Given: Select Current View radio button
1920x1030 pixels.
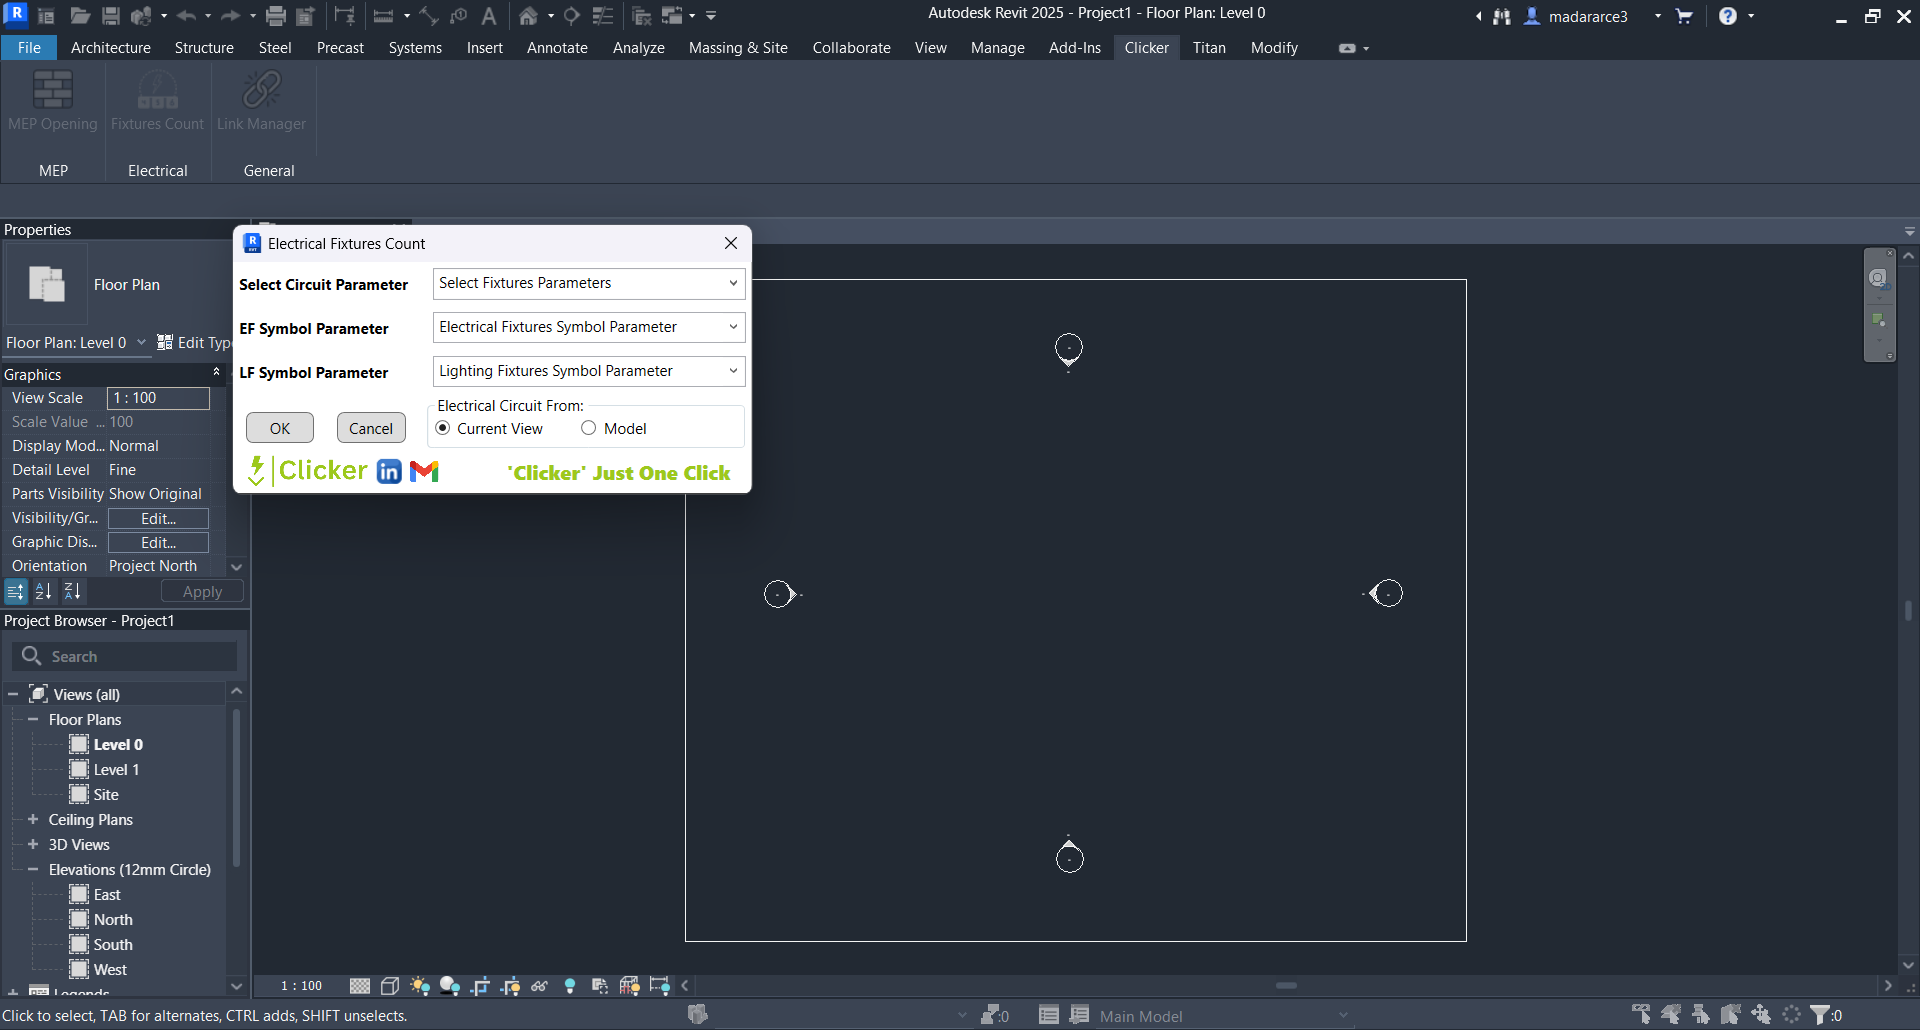Looking at the screenshot, I should click(x=443, y=428).
